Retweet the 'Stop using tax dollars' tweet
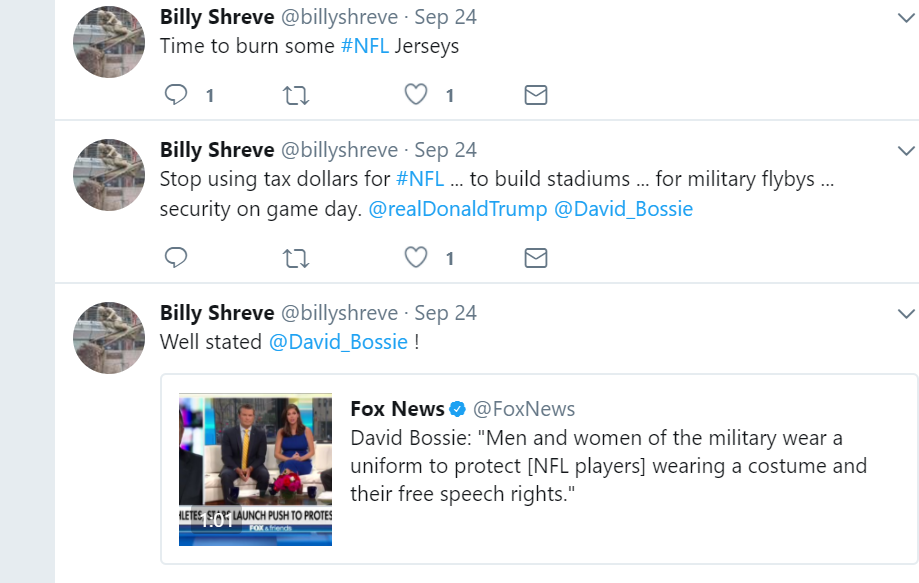The width and height of the screenshot is (919, 583). [296, 258]
